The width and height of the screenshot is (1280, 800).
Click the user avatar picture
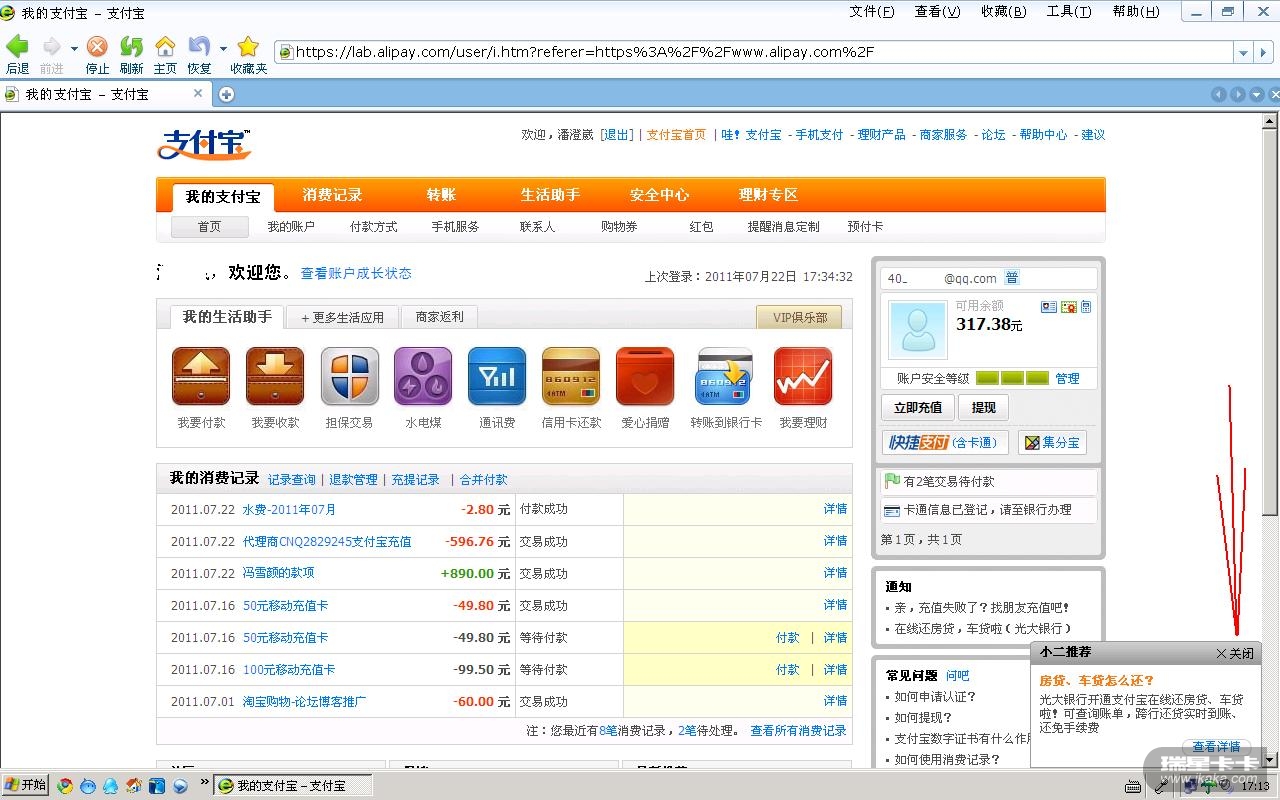point(917,330)
